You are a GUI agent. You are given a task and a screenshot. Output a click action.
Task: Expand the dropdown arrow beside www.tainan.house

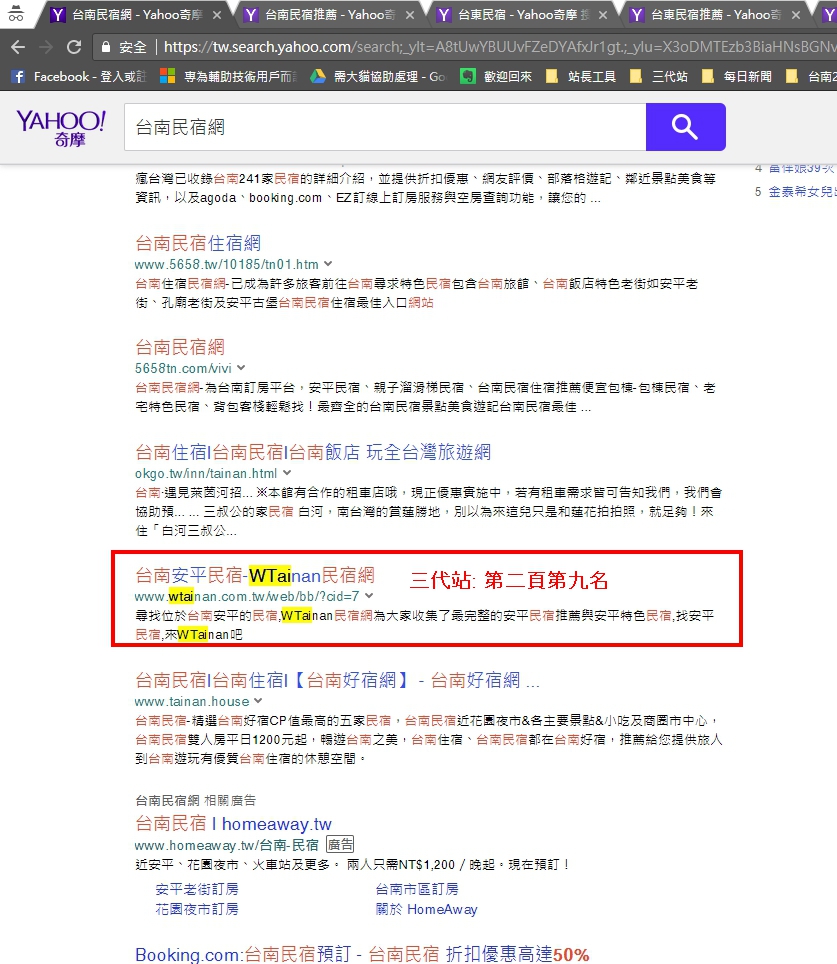[258, 700]
